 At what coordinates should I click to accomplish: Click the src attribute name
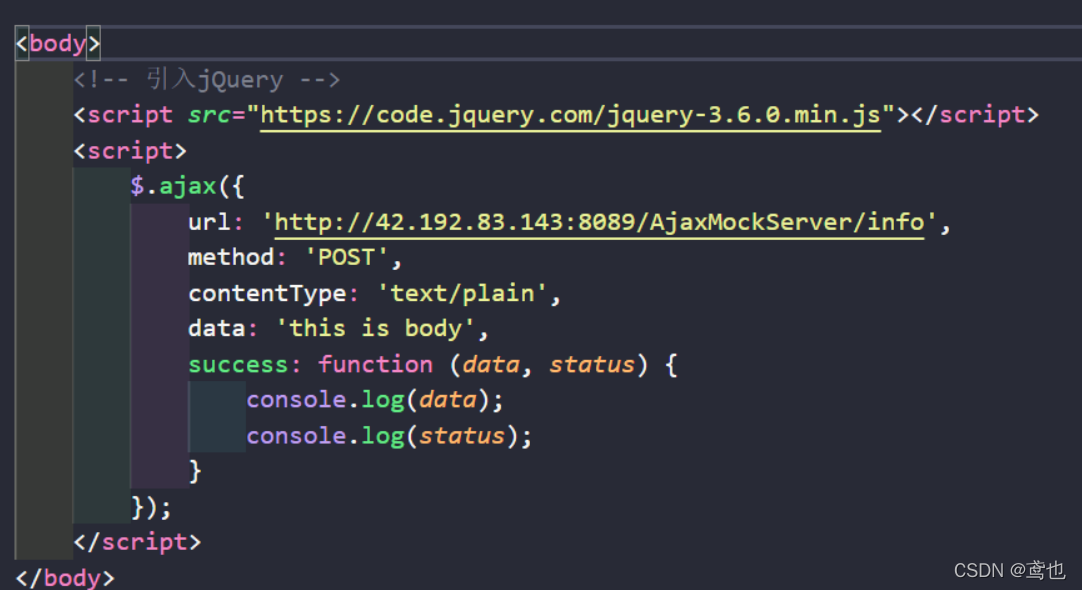pos(209,115)
